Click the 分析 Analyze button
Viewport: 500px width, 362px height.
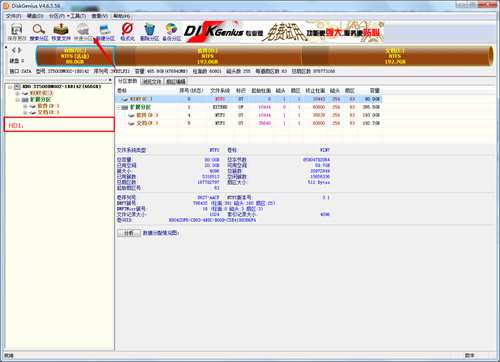tap(129, 233)
